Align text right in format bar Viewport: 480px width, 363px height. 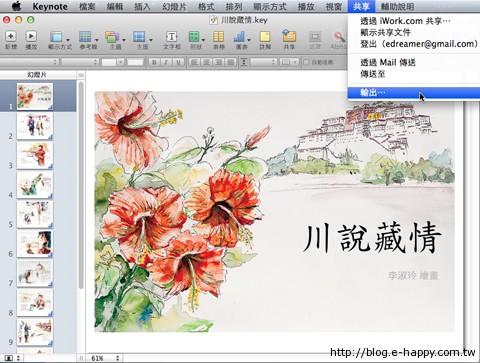[x=218, y=62]
